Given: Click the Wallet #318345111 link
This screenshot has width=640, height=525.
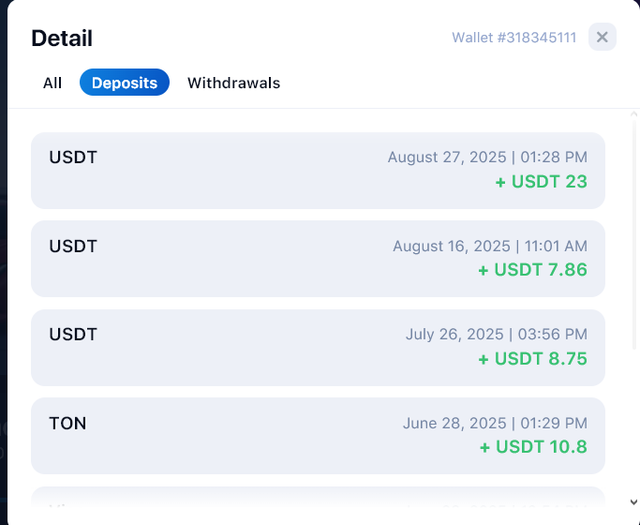Looking at the screenshot, I should click(514, 38).
